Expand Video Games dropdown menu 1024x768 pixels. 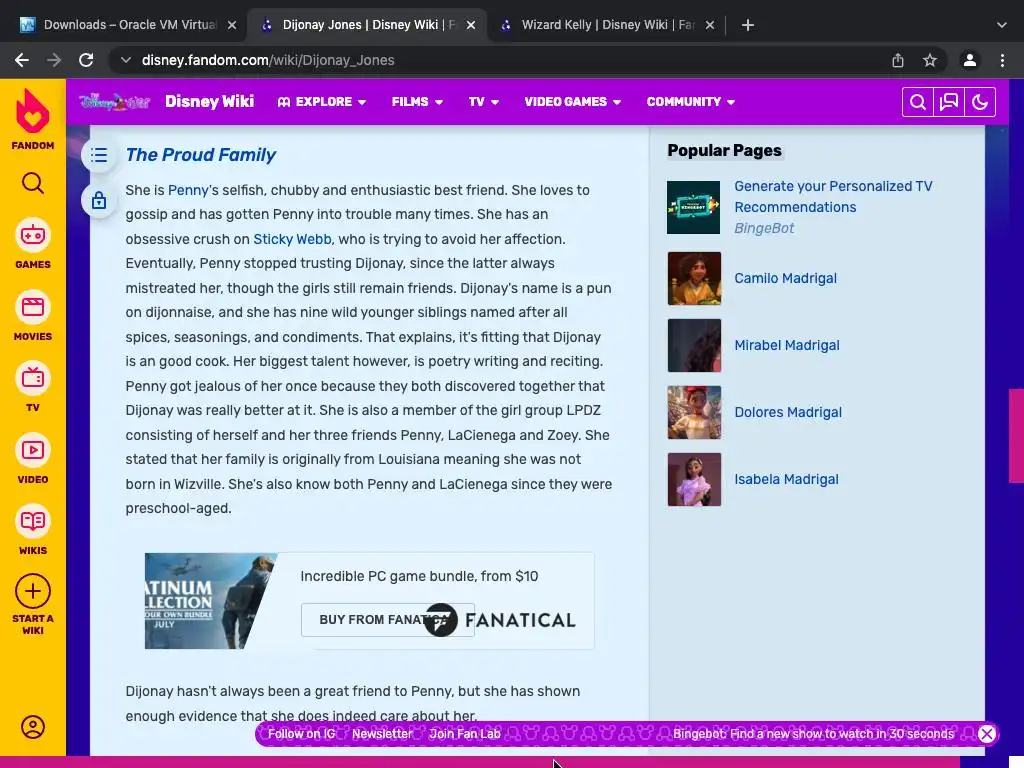pyautogui.click(x=572, y=102)
